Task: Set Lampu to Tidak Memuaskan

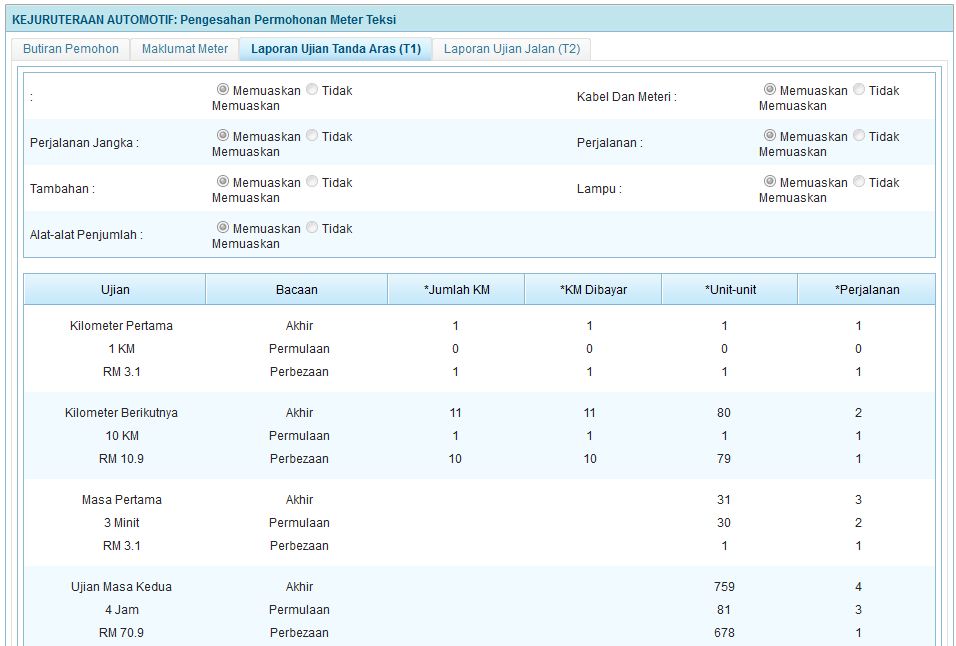Action: [859, 182]
